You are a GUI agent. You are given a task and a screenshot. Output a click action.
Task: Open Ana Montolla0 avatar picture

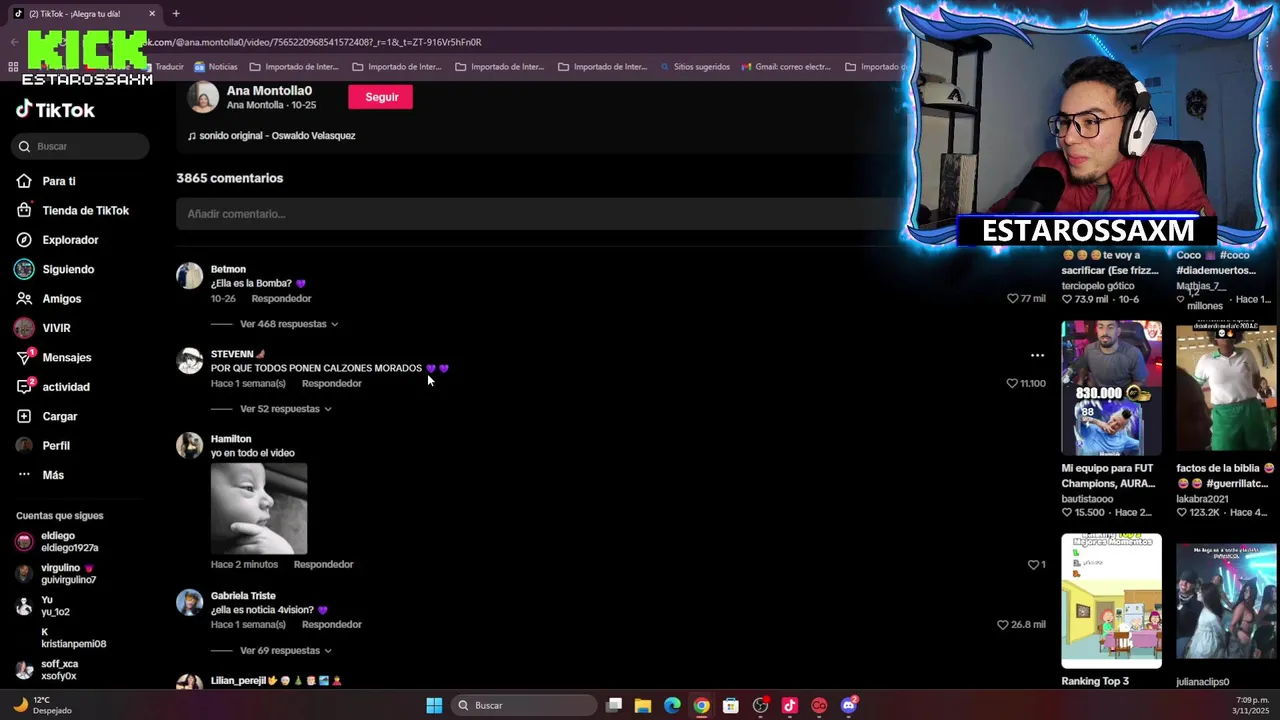[x=203, y=97]
